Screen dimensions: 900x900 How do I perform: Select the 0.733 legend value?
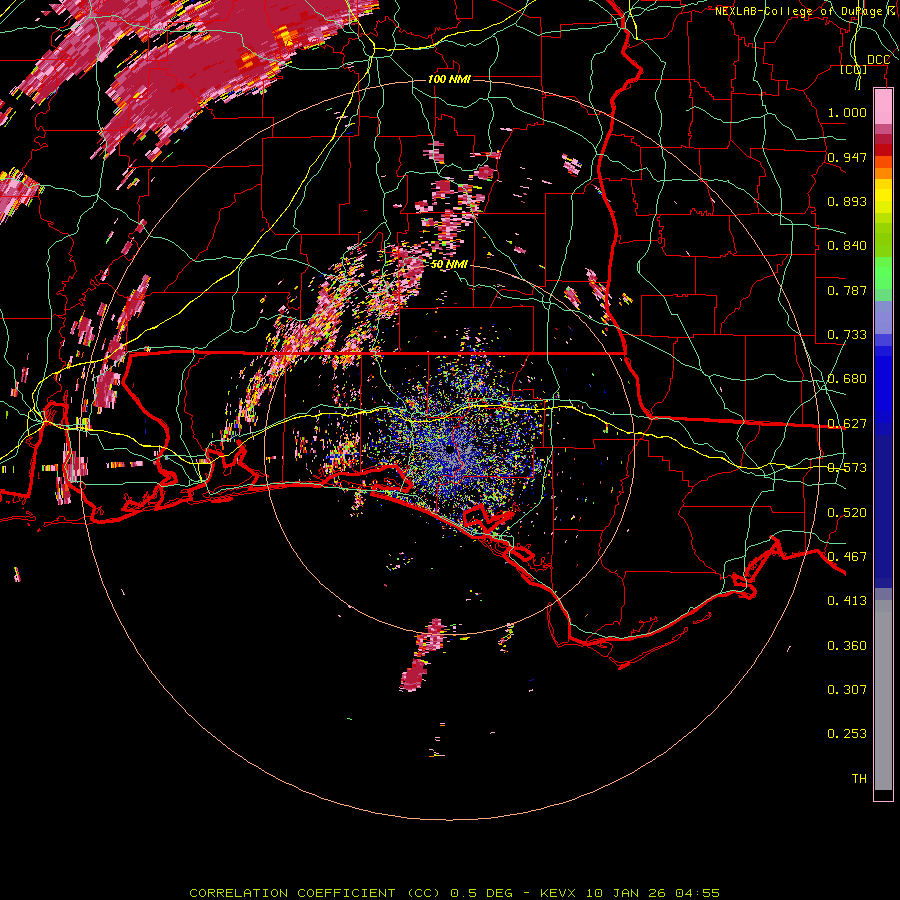point(847,335)
